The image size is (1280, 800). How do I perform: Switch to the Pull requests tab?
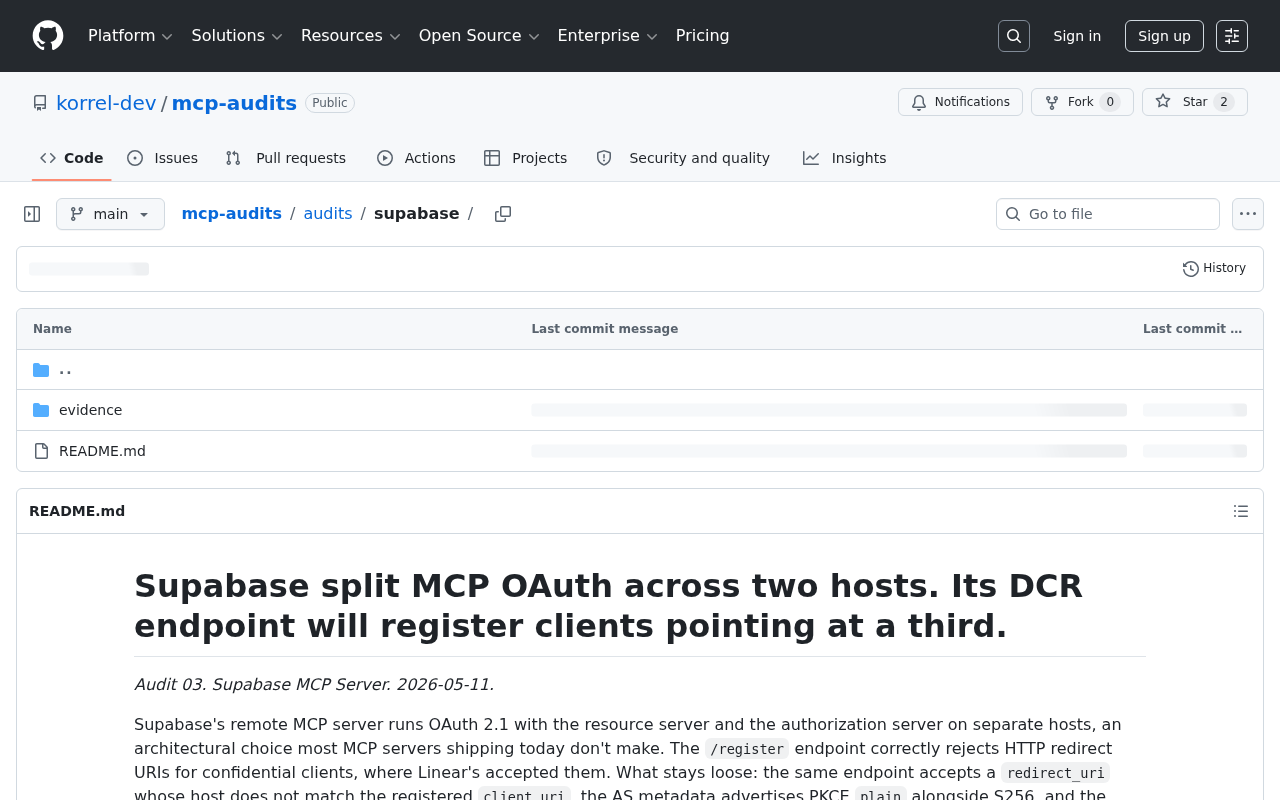click(286, 158)
